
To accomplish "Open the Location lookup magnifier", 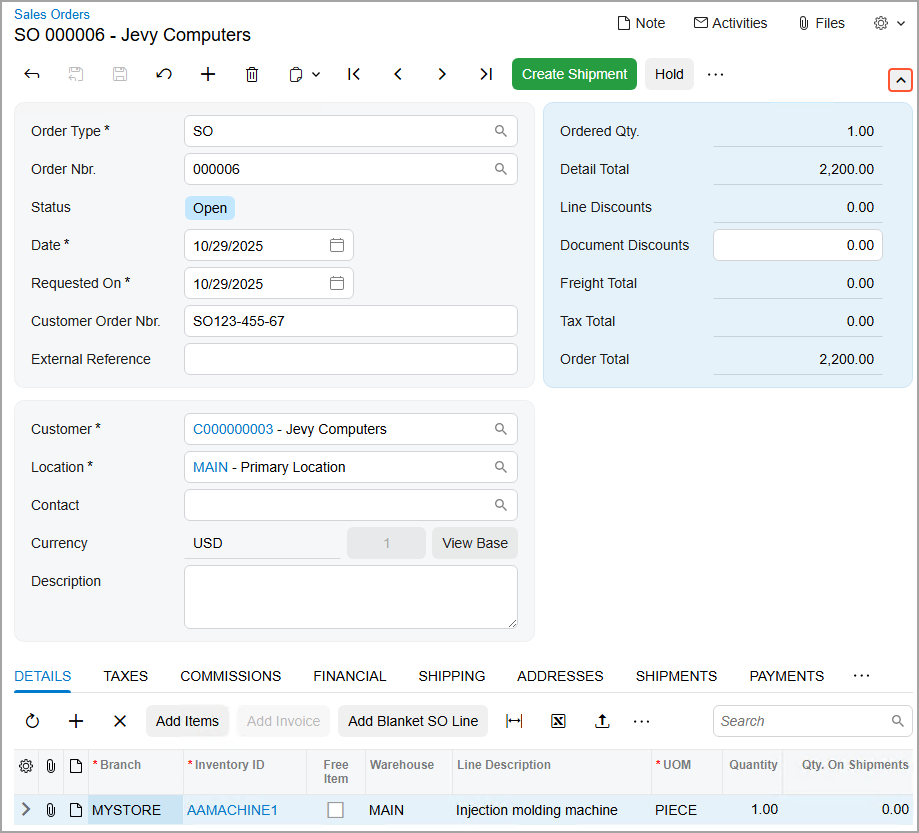I will 501,467.
